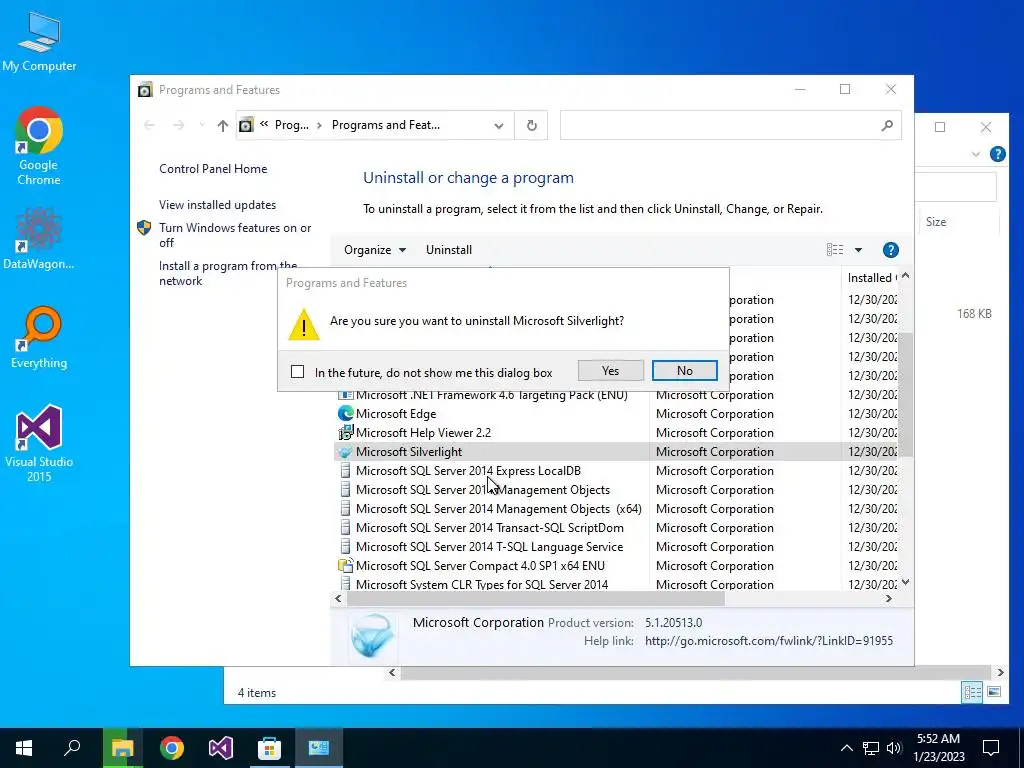Click Turn Windows features on or off
Screen dimensions: 1024x768
pos(235,235)
